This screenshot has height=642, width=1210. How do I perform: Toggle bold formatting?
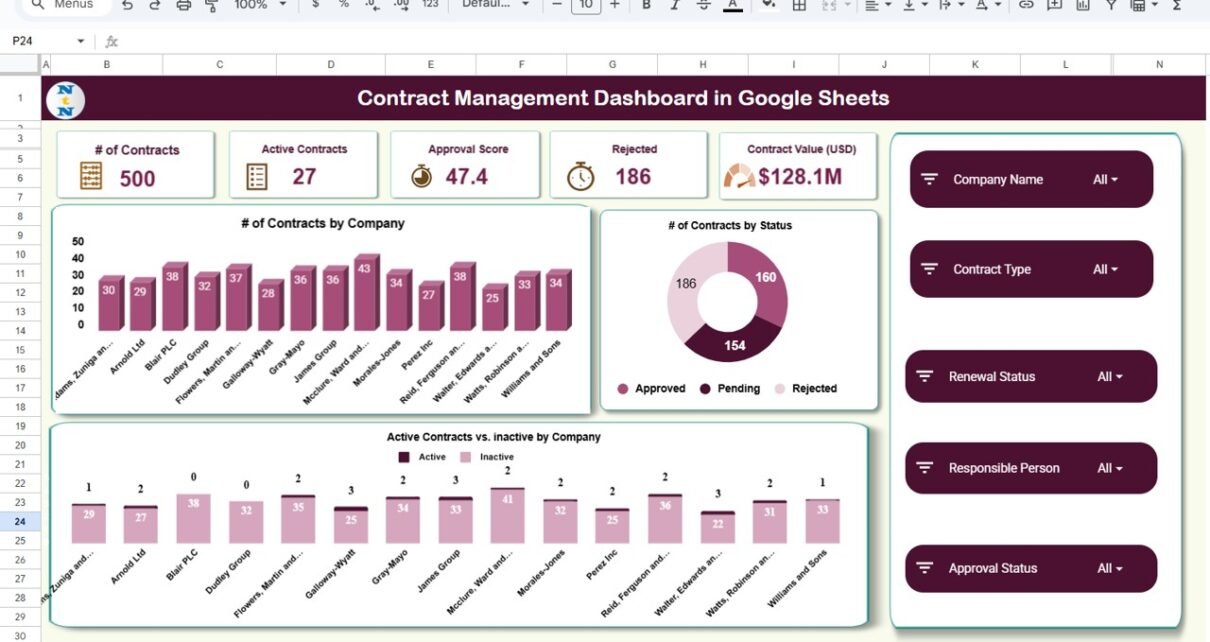(646, 5)
